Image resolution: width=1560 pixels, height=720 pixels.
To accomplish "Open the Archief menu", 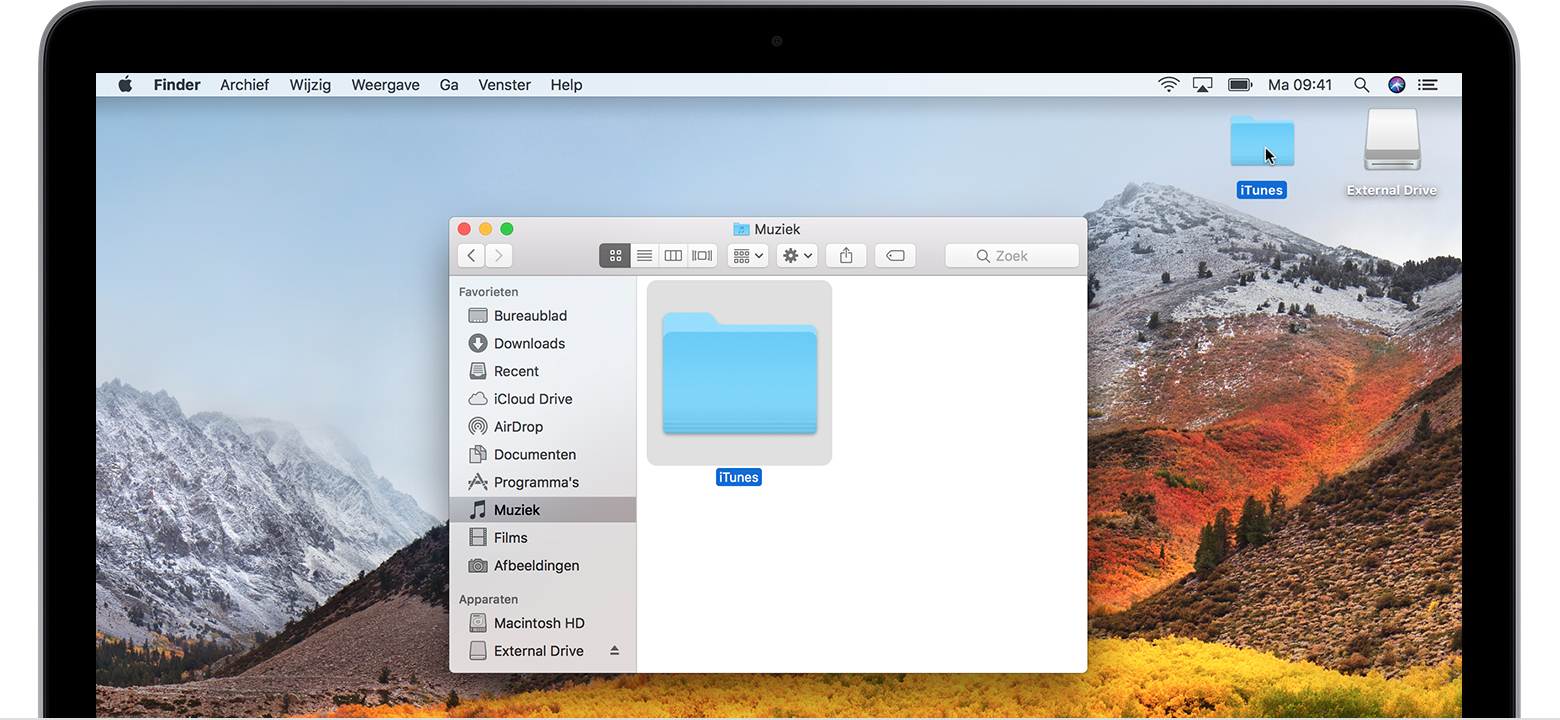I will 244,85.
